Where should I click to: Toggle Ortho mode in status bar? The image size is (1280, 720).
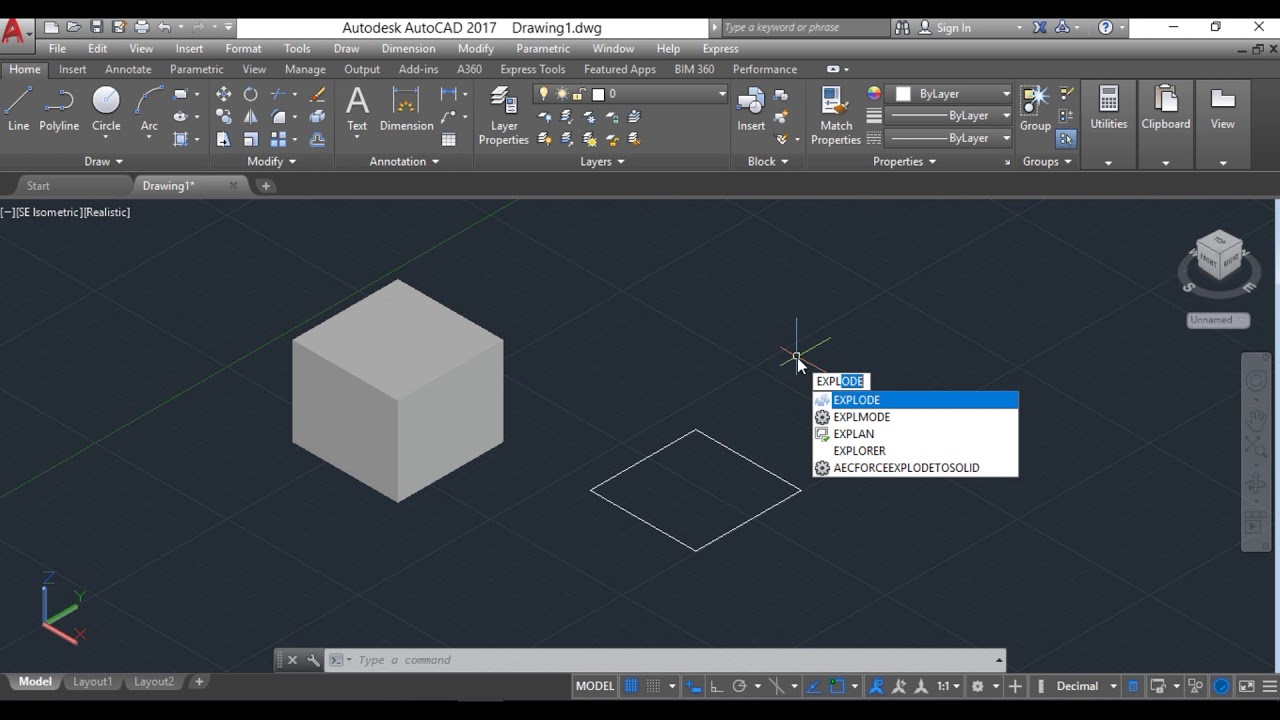click(x=716, y=686)
